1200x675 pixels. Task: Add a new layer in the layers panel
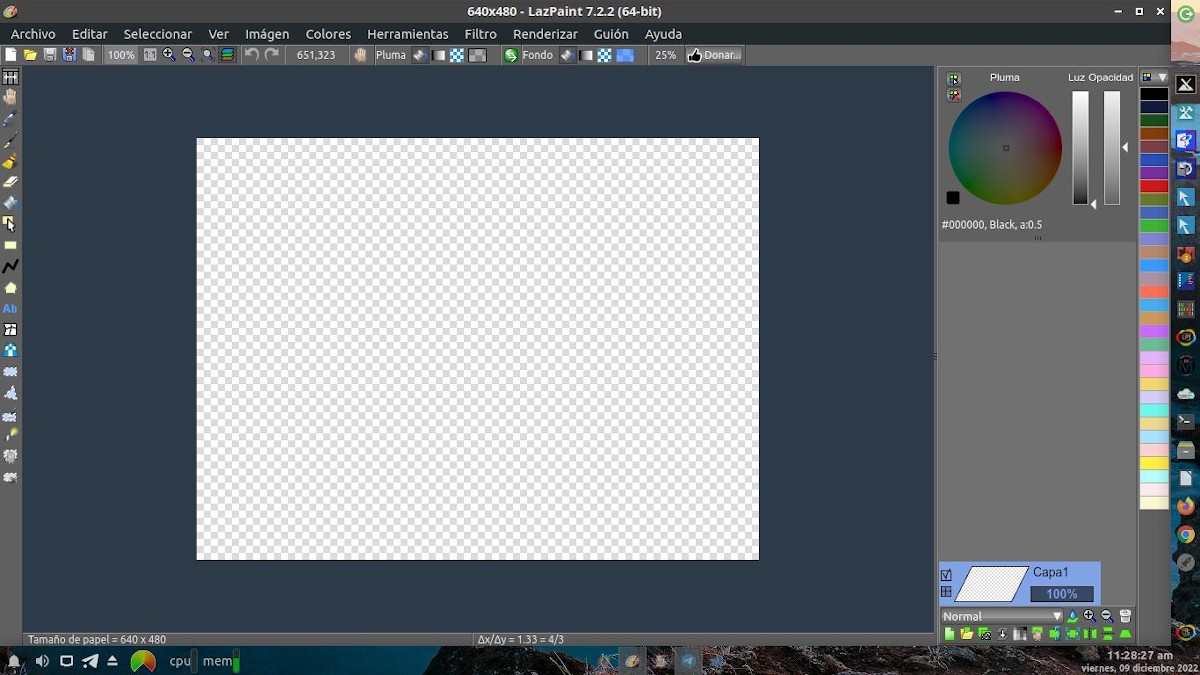pyautogui.click(x=949, y=634)
